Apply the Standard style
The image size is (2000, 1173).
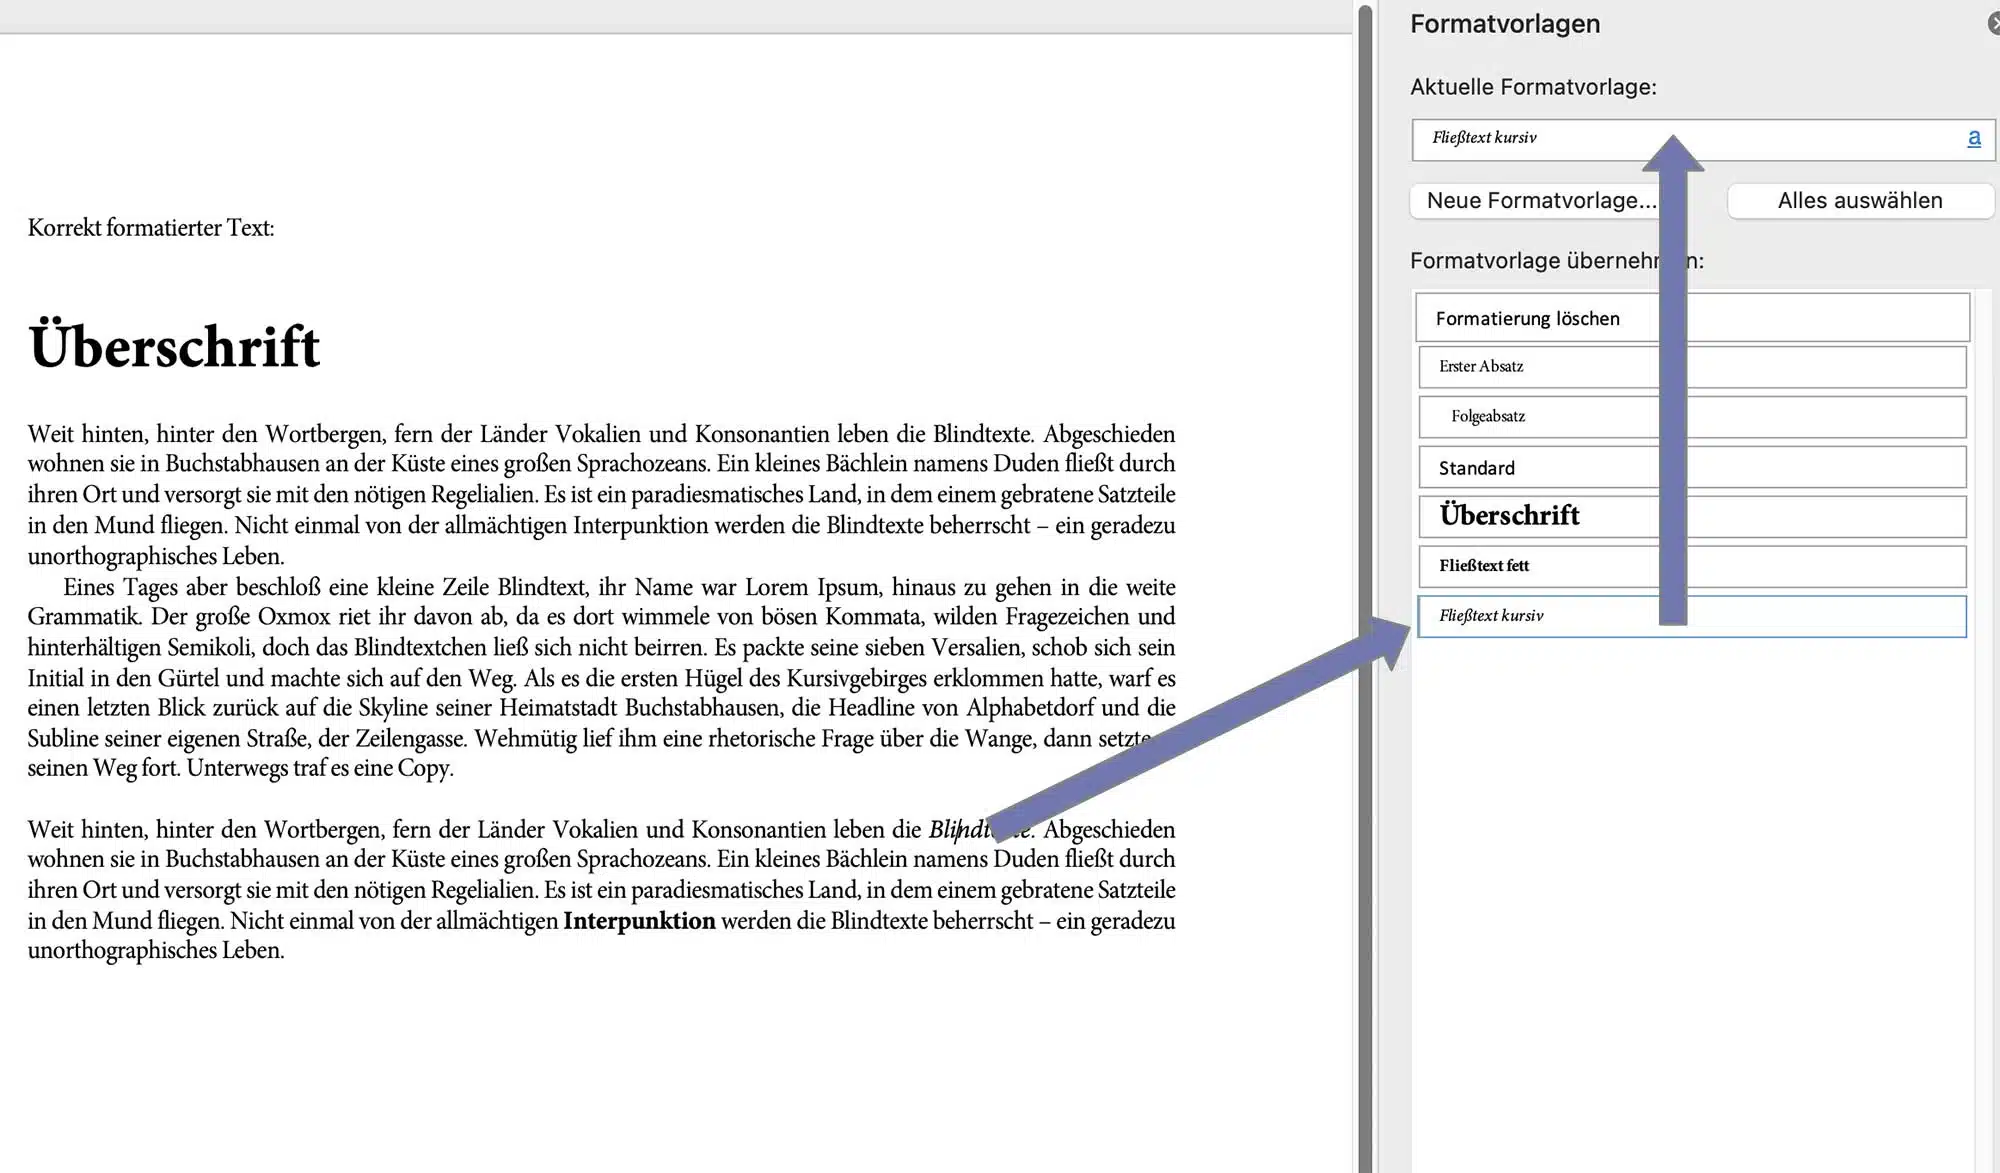click(x=1692, y=467)
